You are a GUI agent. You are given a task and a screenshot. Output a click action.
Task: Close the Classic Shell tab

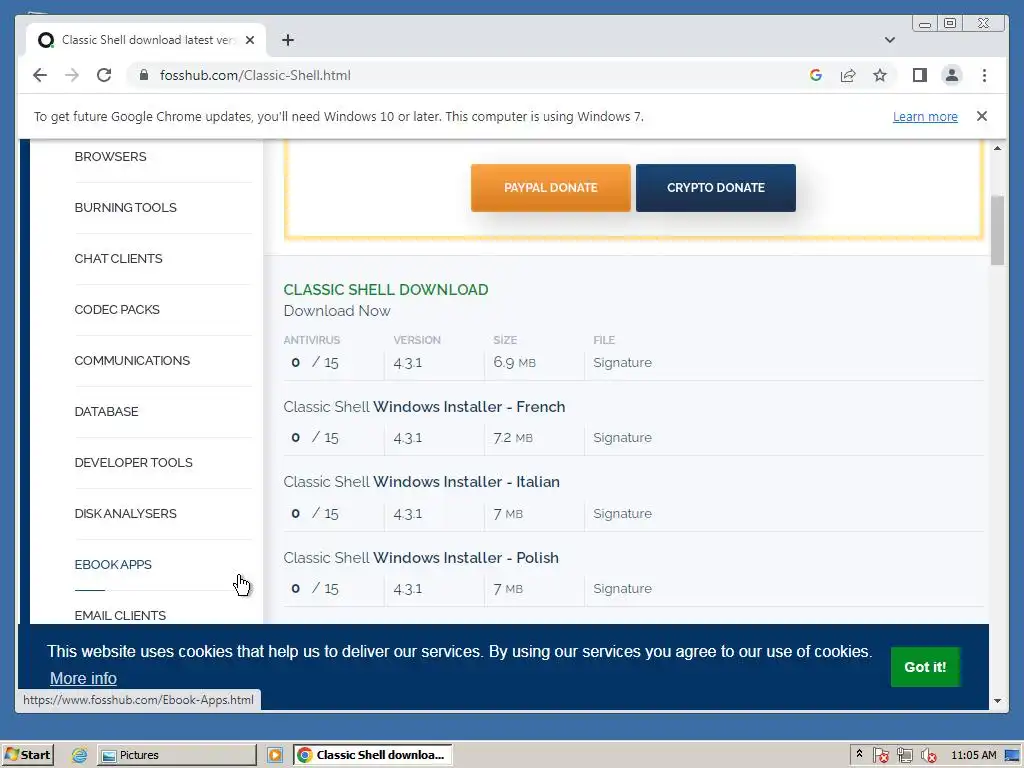click(249, 40)
